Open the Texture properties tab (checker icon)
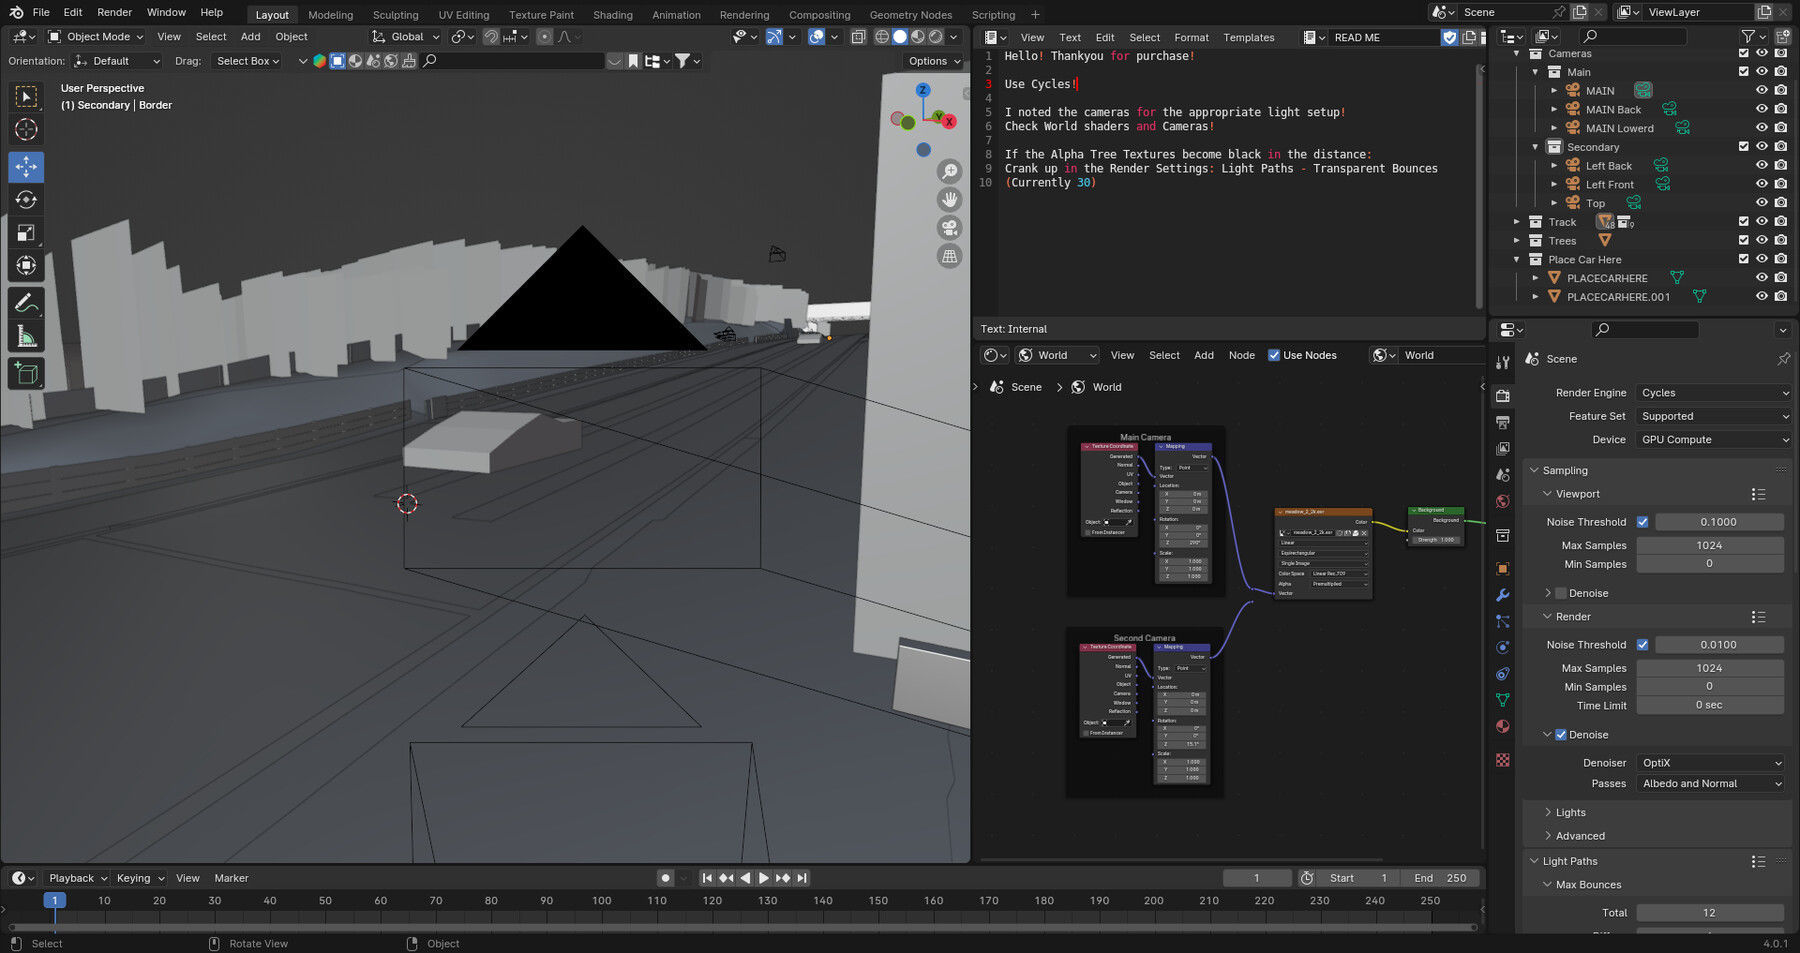1800x953 pixels. 1502,760
